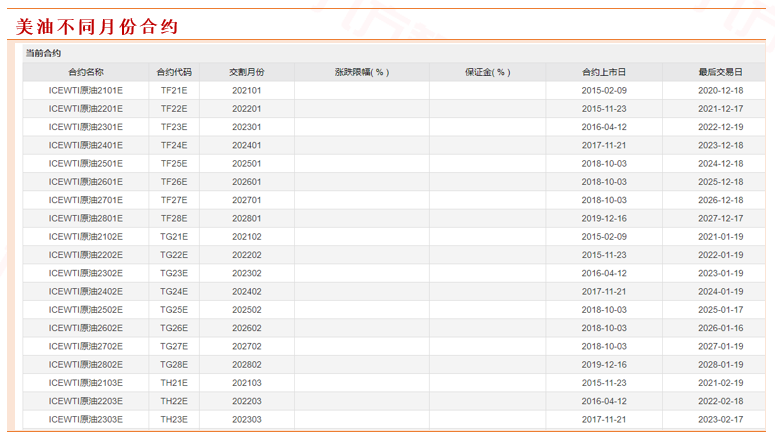Select contract name ICEWTI原油2501E
Image resolution: width=775 pixels, height=440 pixels.
coord(86,164)
